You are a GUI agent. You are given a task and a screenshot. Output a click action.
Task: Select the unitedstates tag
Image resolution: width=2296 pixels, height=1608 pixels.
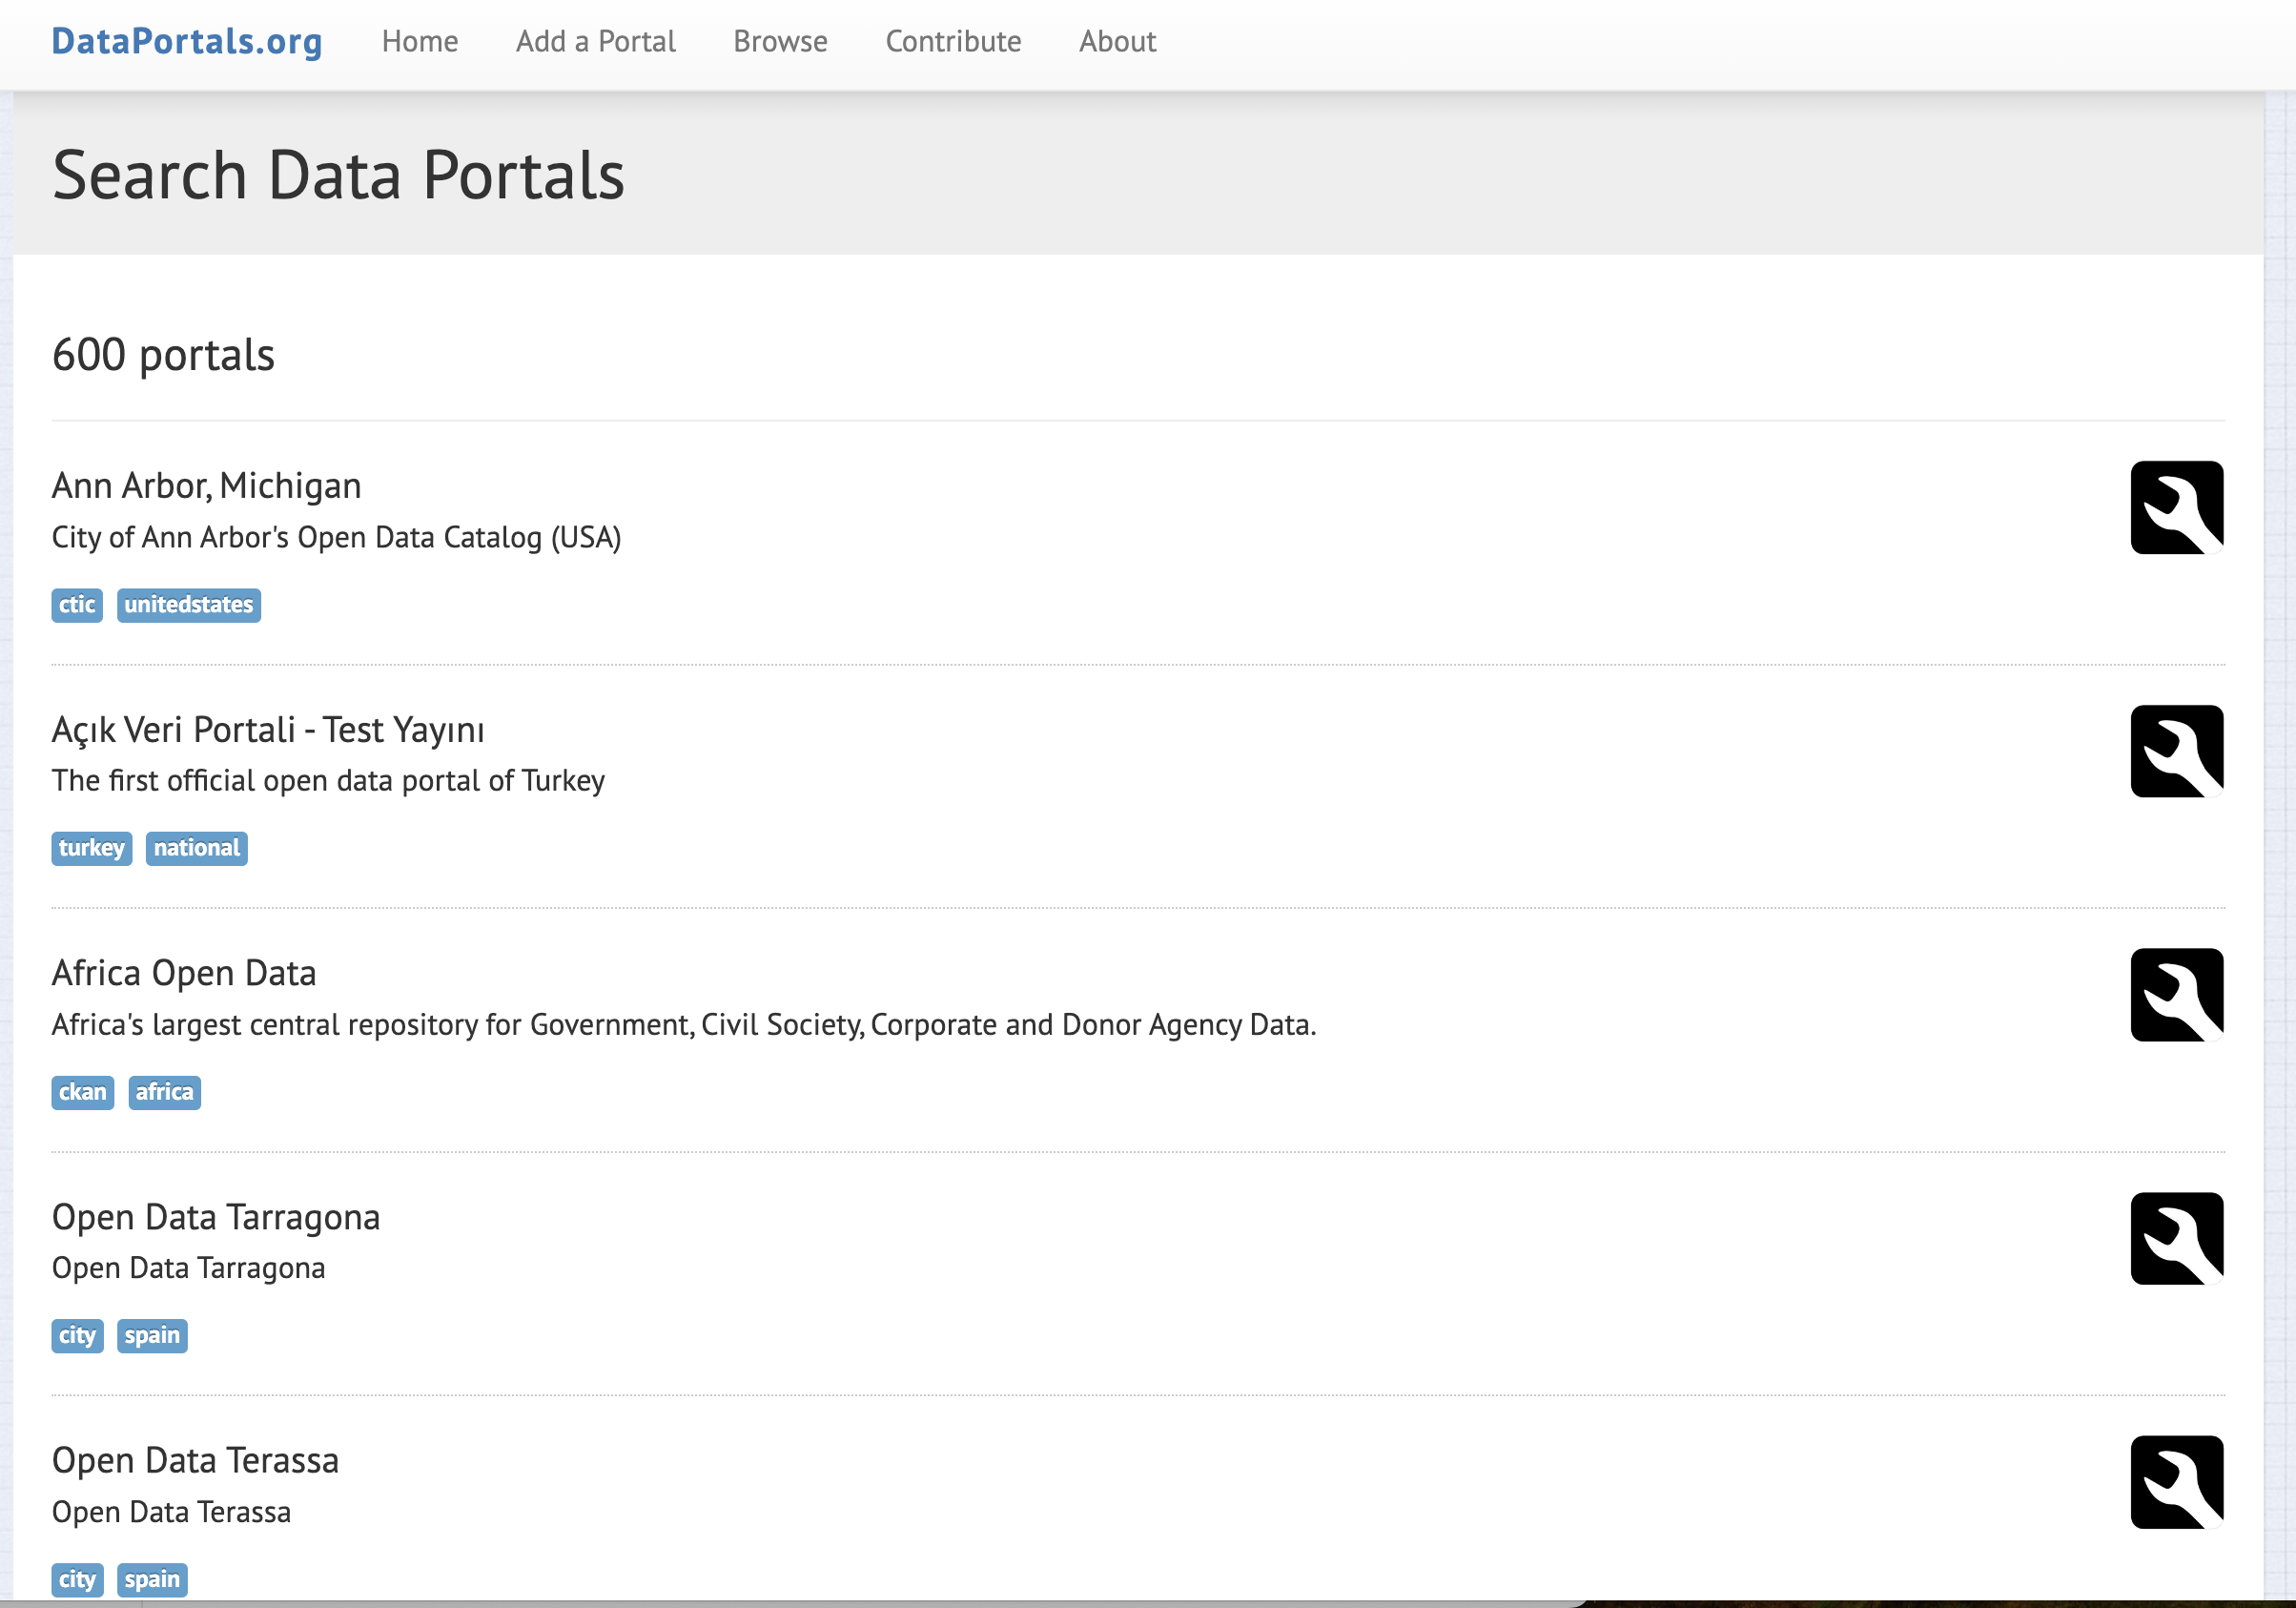pos(188,605)
